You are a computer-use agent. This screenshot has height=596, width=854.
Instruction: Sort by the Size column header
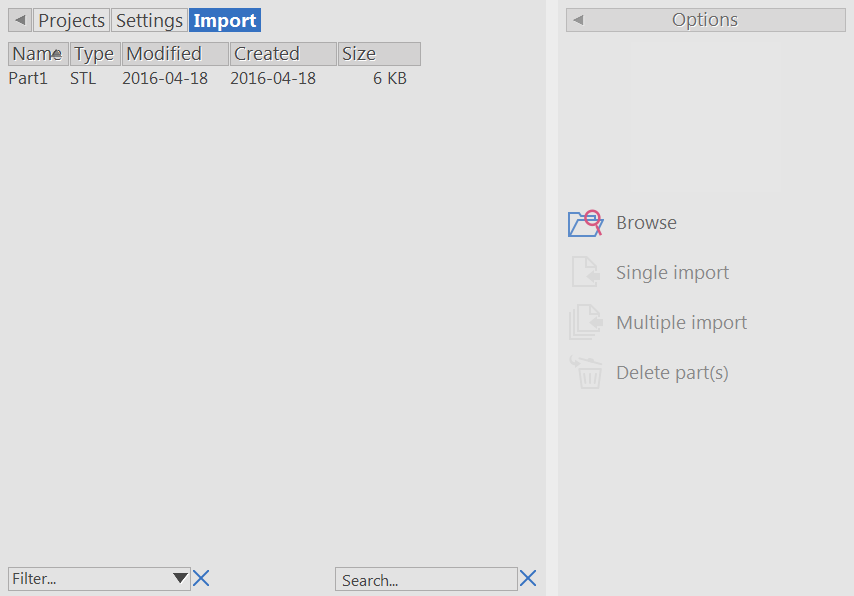point(378,54)
